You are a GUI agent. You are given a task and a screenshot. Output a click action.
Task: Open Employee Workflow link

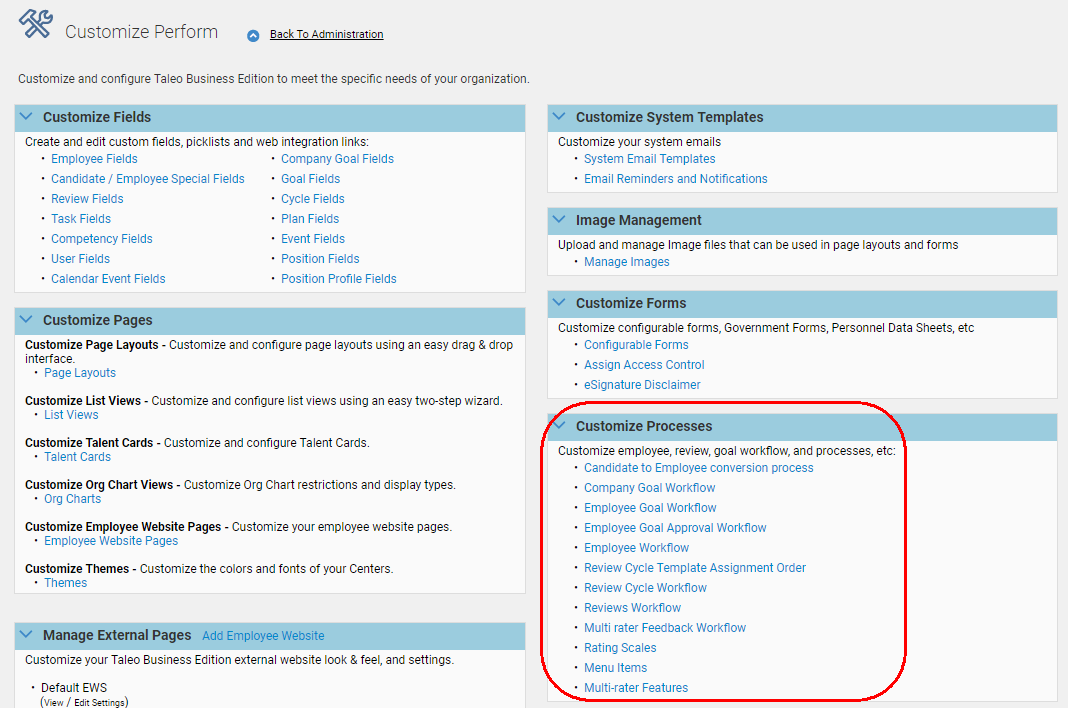636,548
